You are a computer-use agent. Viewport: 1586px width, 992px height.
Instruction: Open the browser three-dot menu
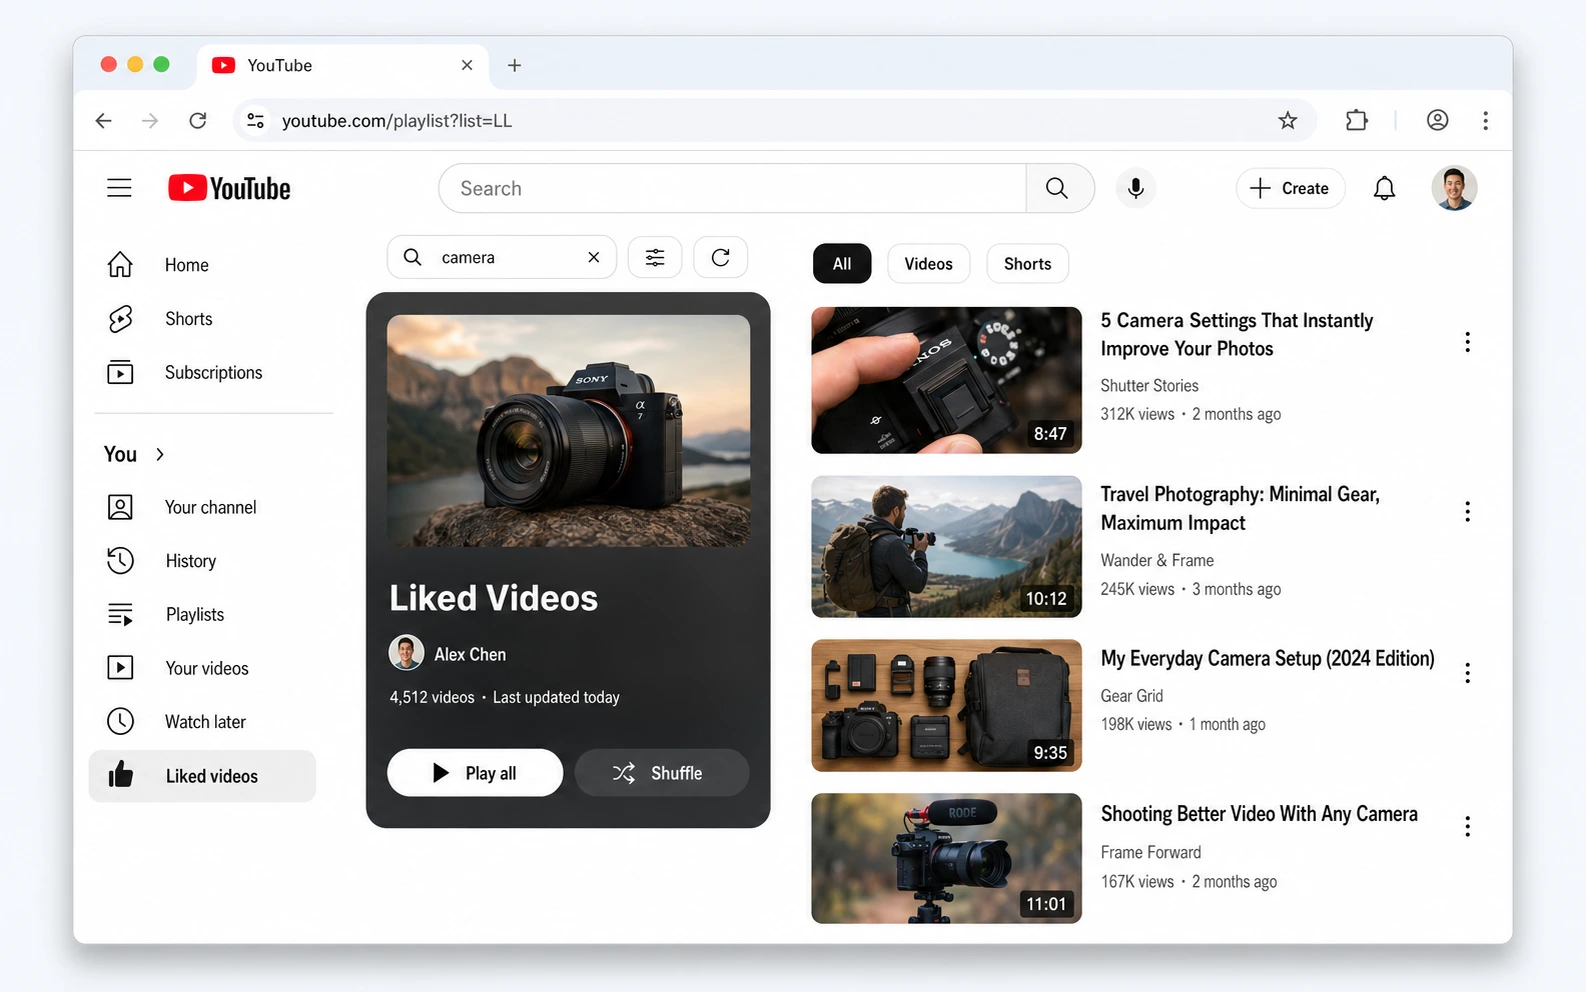tap(1485, 120)
